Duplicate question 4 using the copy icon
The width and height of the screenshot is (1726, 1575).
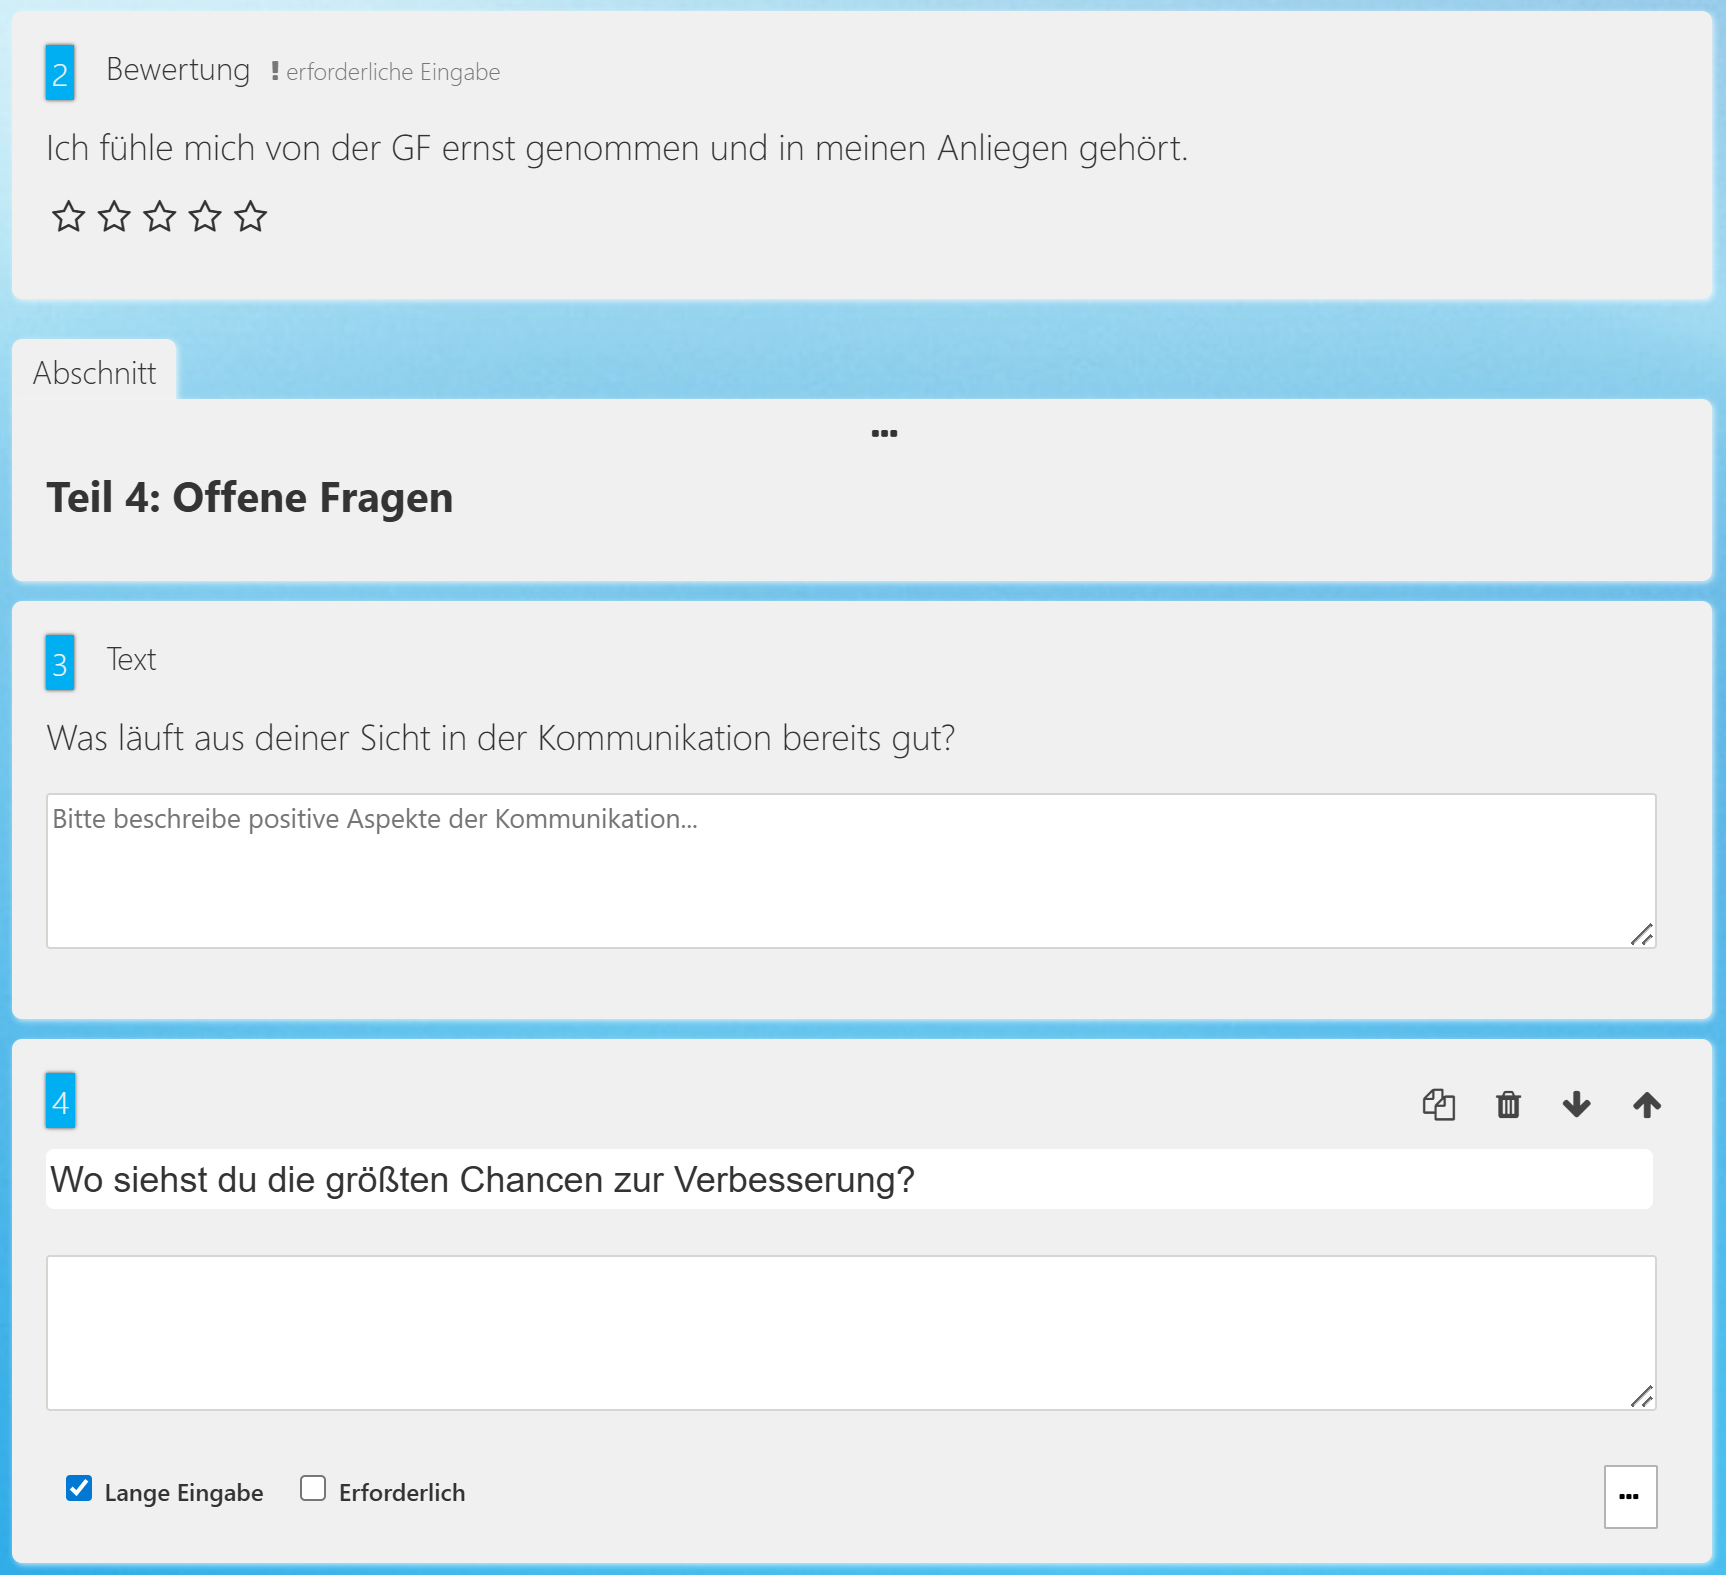(x=1440, y=1105)
